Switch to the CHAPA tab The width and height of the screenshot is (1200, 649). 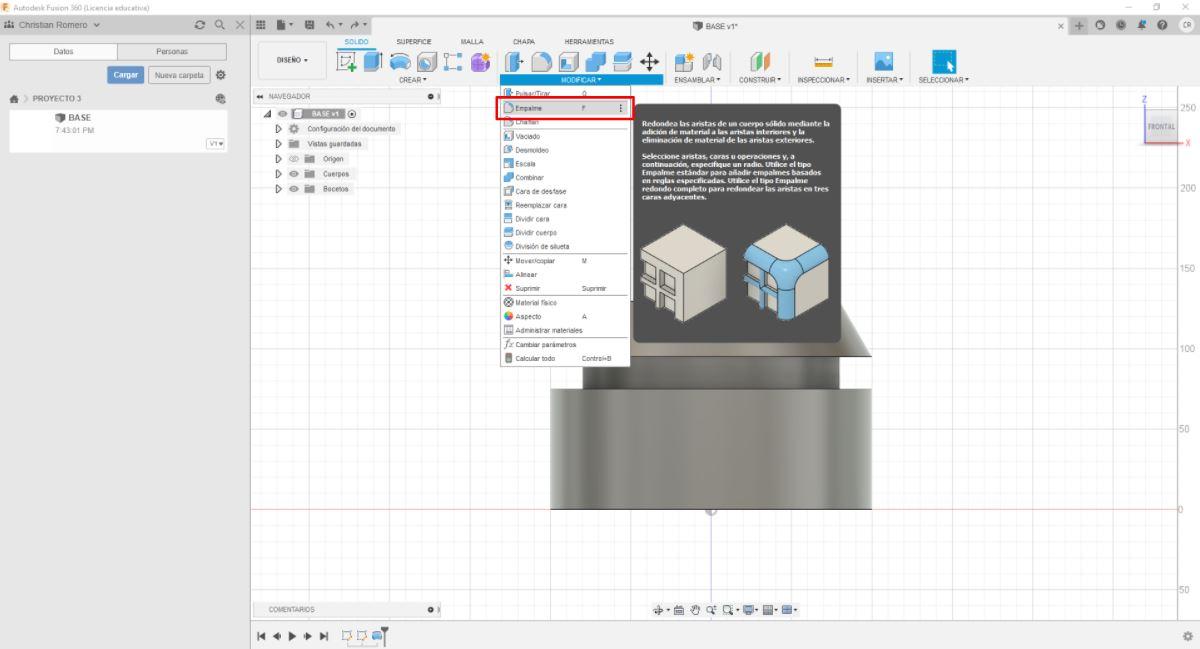click(x=524, y=41)
